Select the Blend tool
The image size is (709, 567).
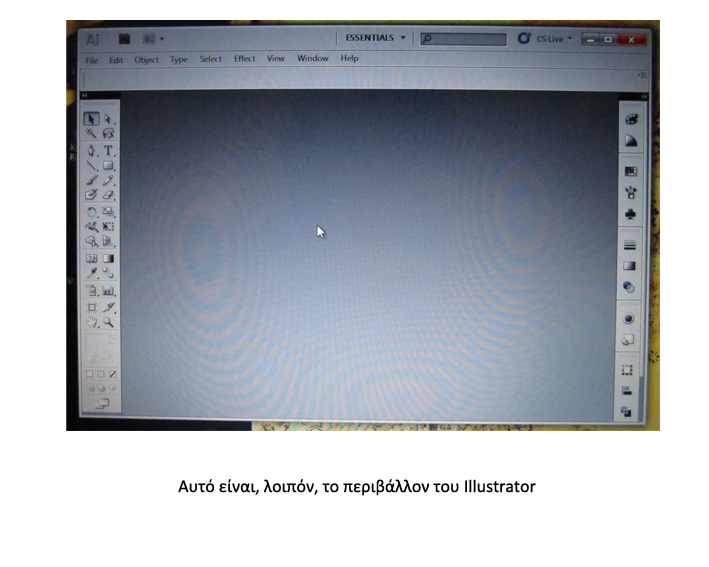(108, 273)
